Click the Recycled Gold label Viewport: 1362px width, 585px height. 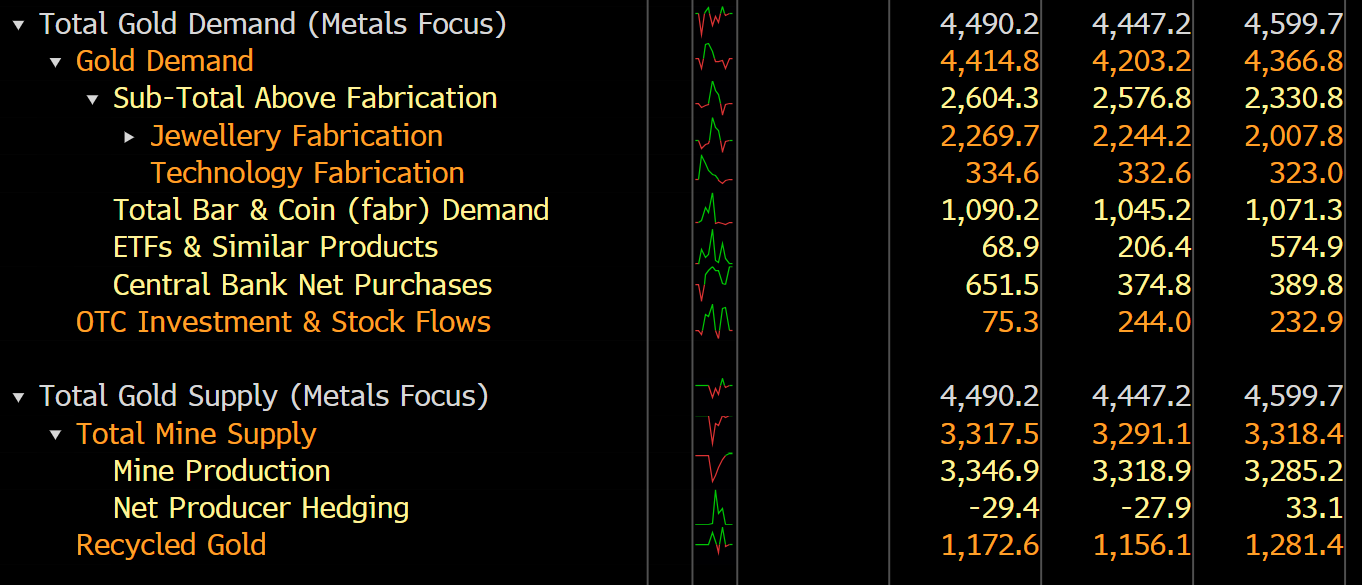pos(171,545)
